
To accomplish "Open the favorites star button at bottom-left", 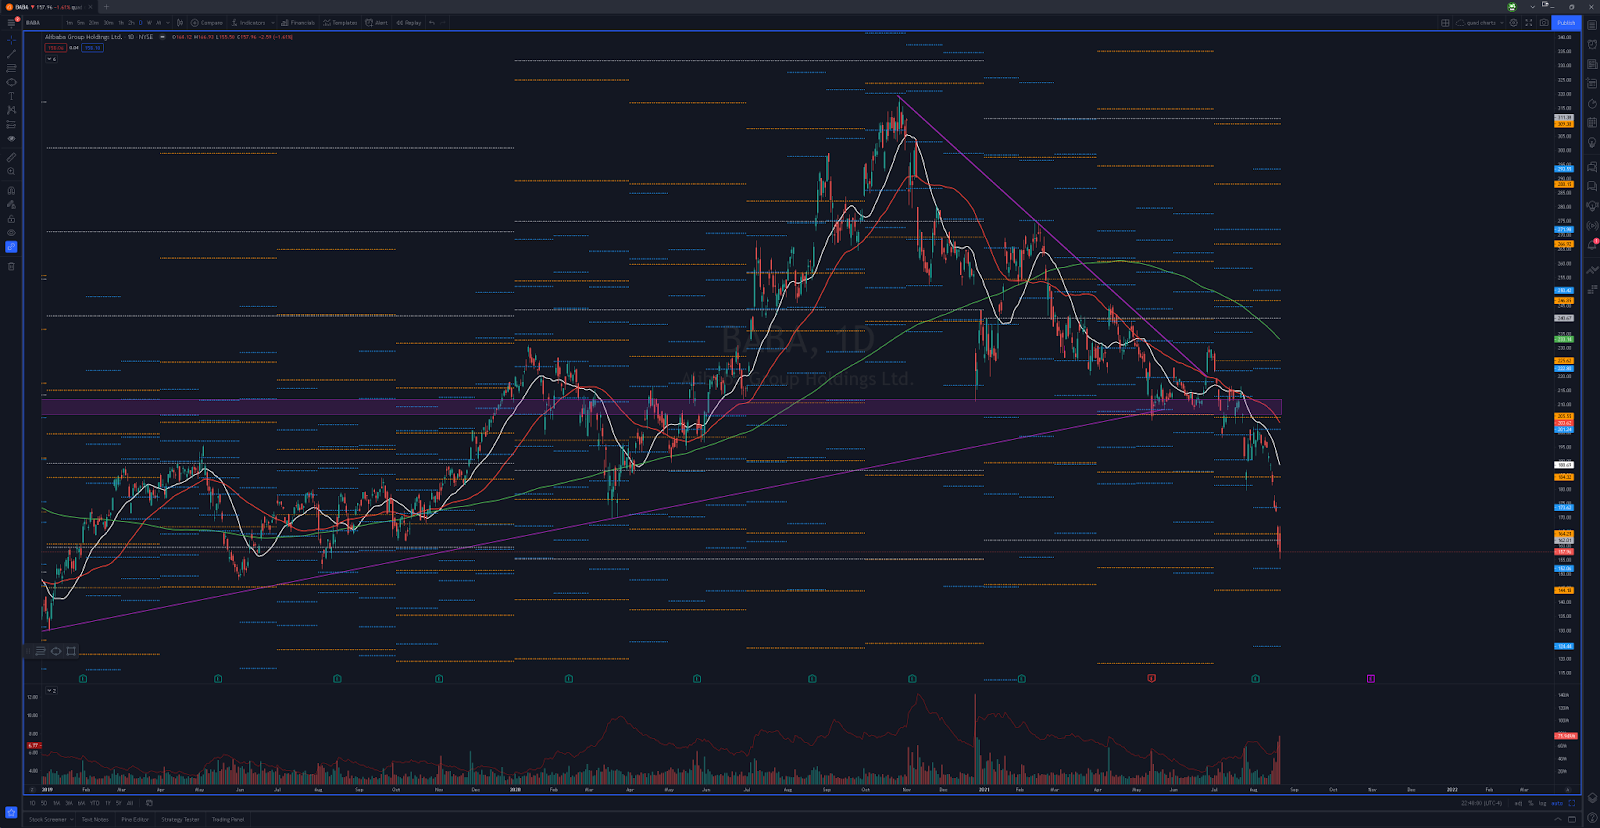I will 11,812.
